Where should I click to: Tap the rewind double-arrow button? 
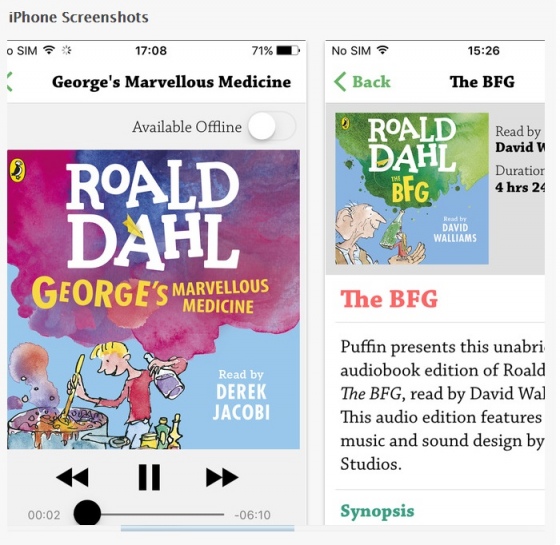click(72, 477)
